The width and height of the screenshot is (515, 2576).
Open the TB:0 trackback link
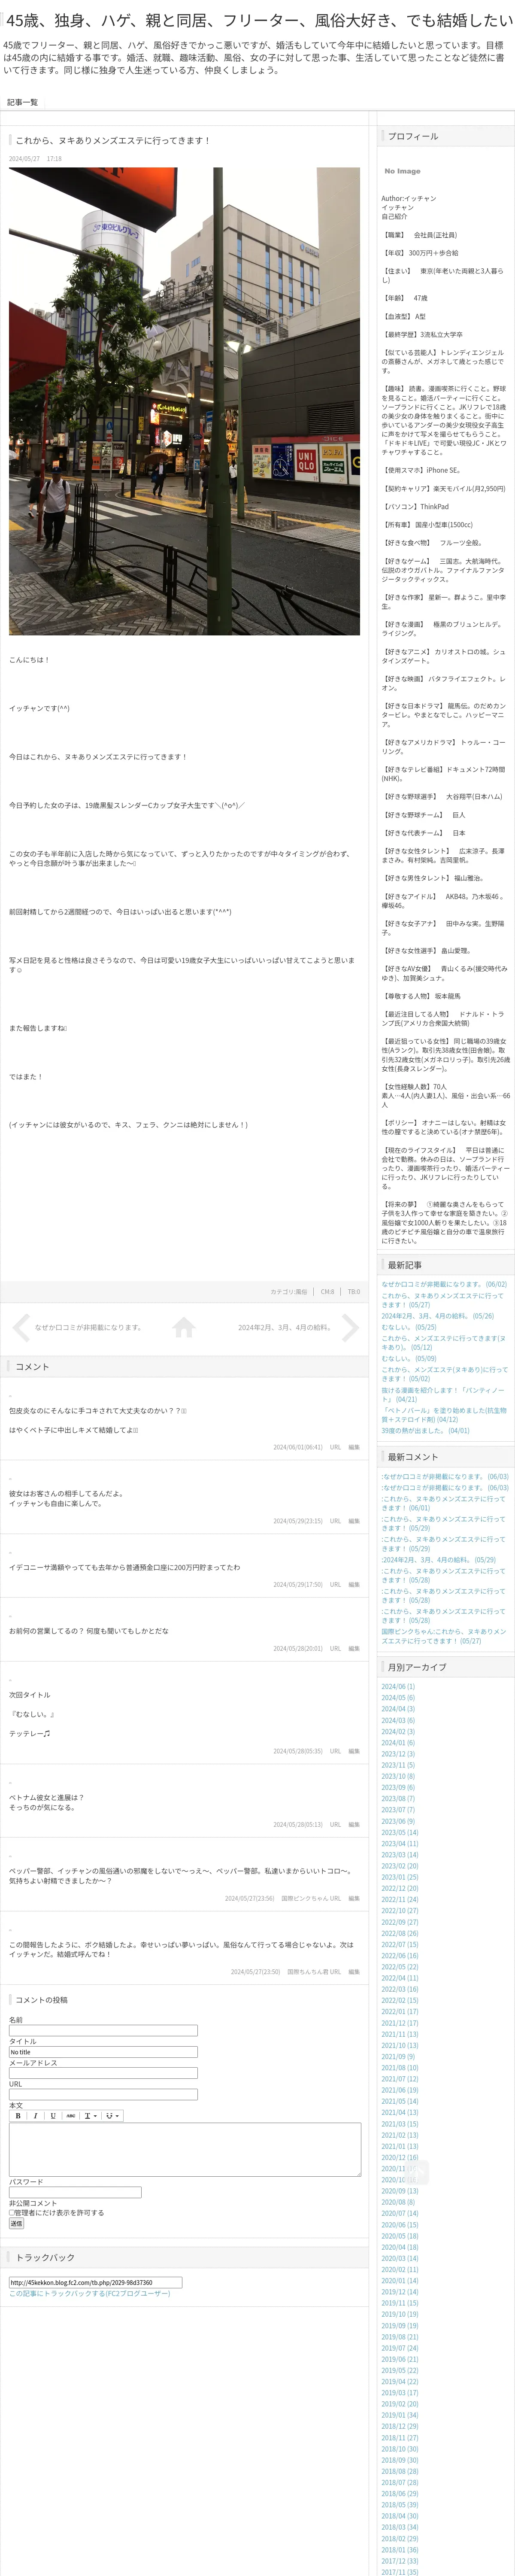point(354,1292)
